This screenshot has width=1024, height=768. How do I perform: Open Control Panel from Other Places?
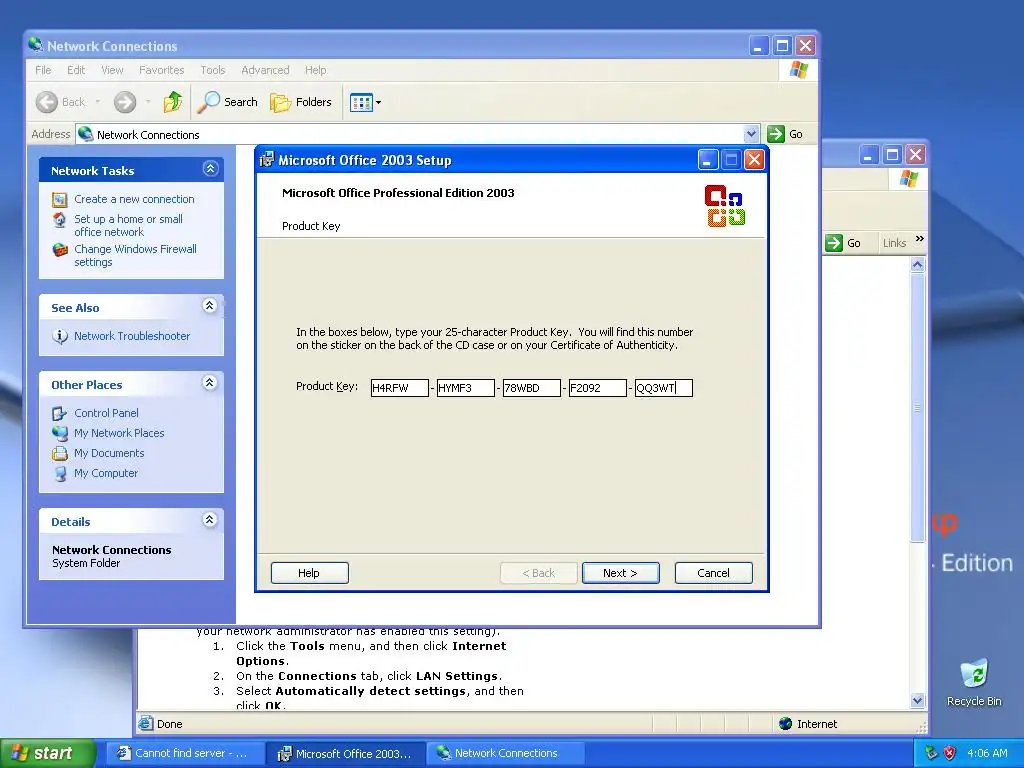pos(106,413)
